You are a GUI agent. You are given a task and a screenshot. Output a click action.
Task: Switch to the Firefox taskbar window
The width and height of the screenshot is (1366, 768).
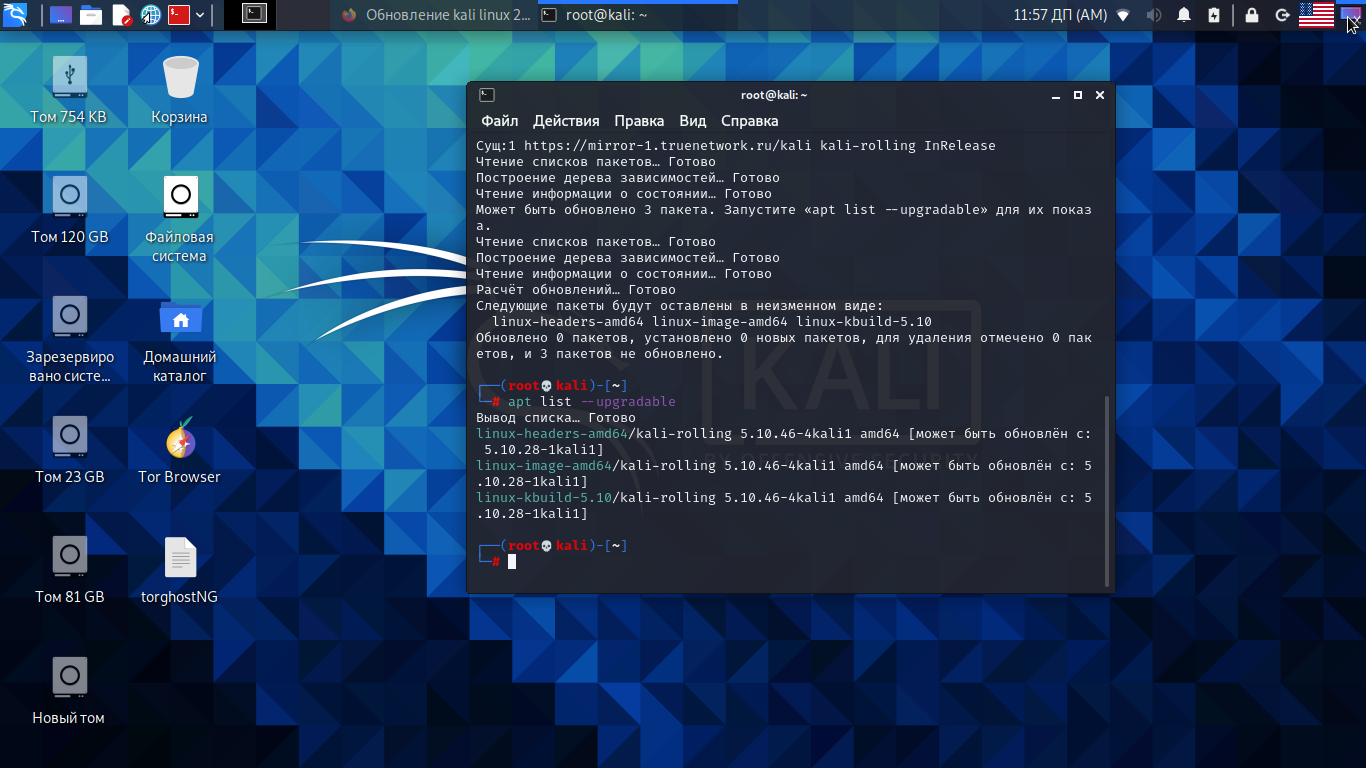click(436, 15)
